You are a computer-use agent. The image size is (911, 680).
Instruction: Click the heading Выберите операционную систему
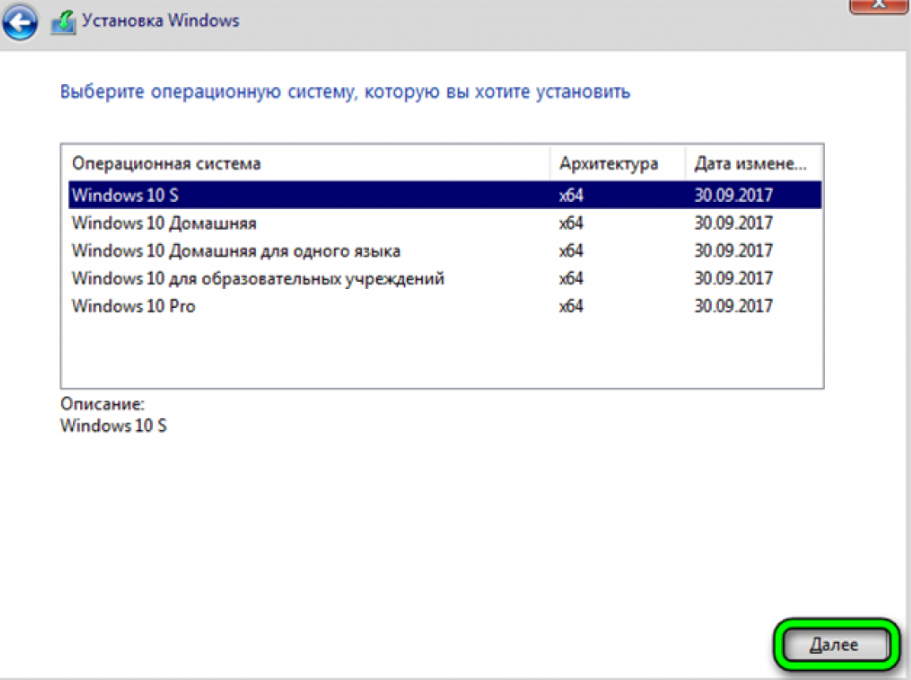coord(345,92)
